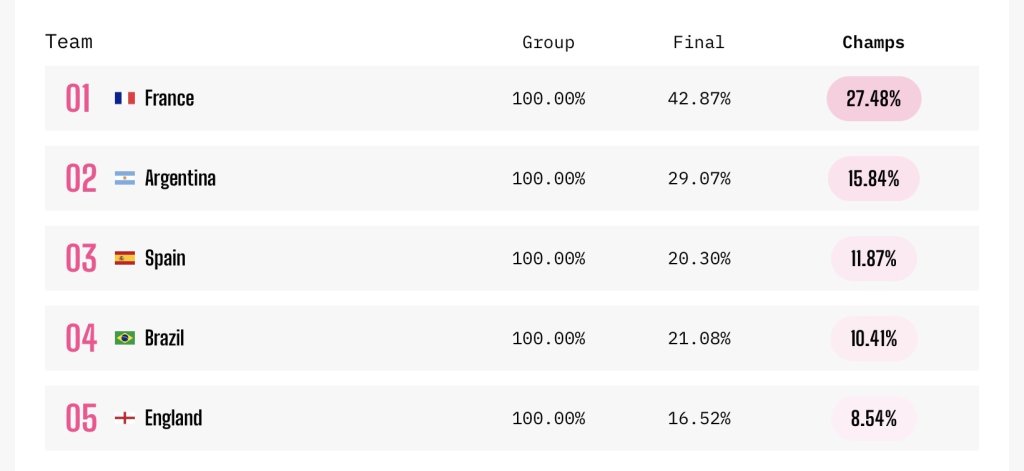Click France's 42.87% final probability
This screenshot has height=471, width=1024.
(x=699, y=99)
